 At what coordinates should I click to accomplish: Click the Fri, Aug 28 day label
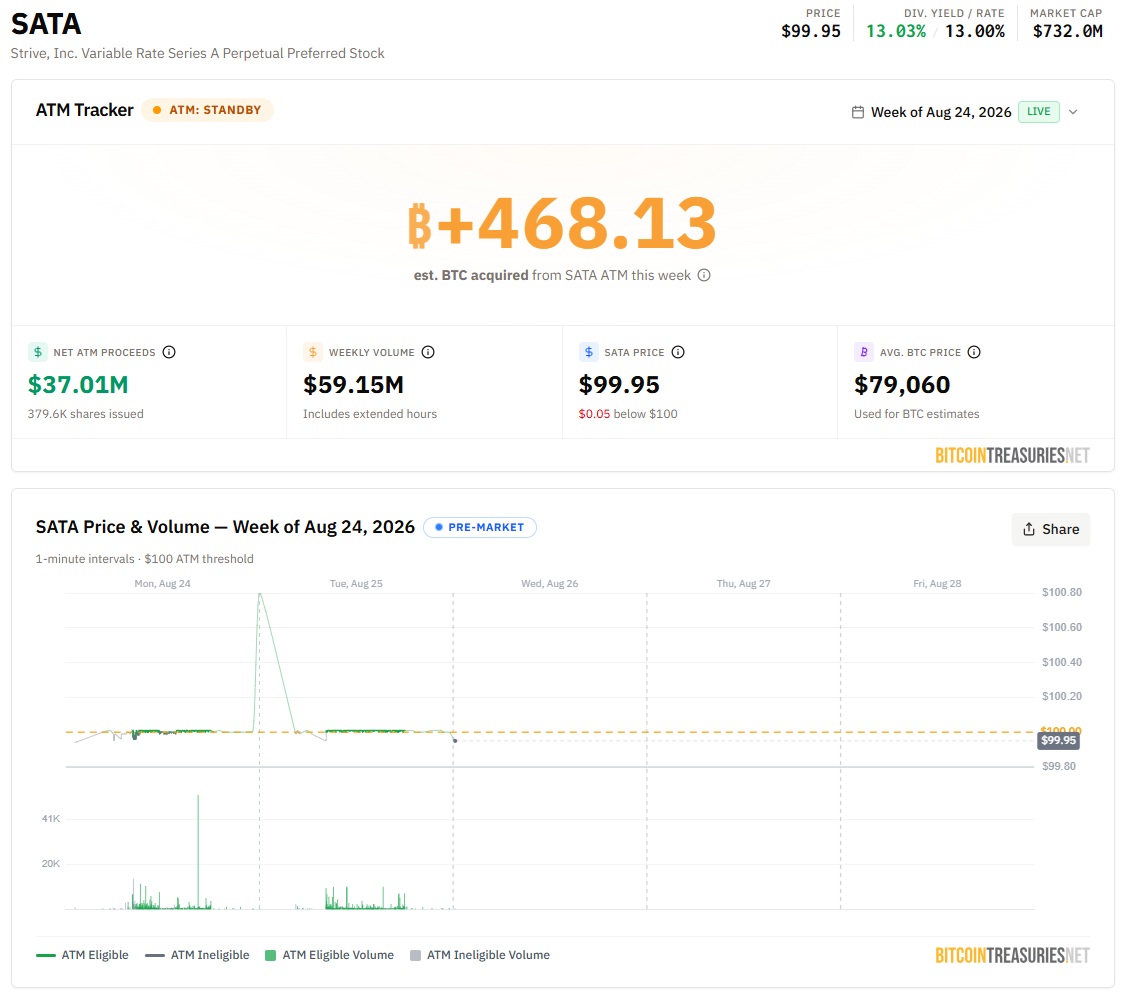pyautogui.click(x=937, y=583)
